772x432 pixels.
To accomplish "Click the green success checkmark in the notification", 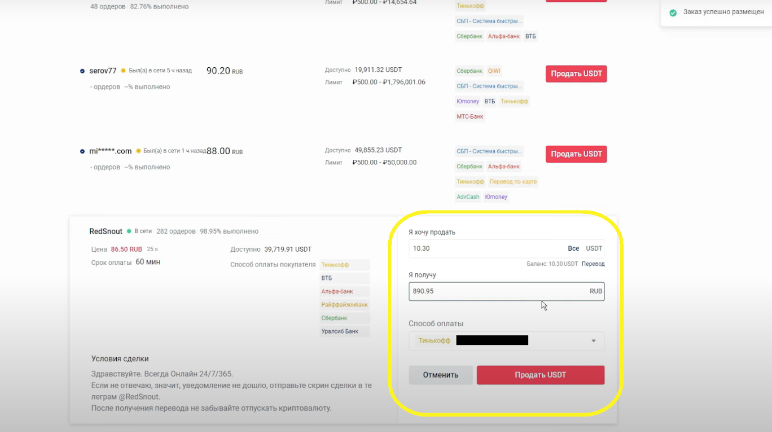I will [673, 13].
